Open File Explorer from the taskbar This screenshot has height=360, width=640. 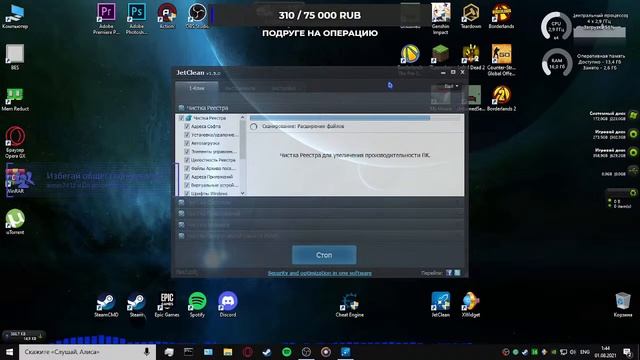[x=228, y=352]
